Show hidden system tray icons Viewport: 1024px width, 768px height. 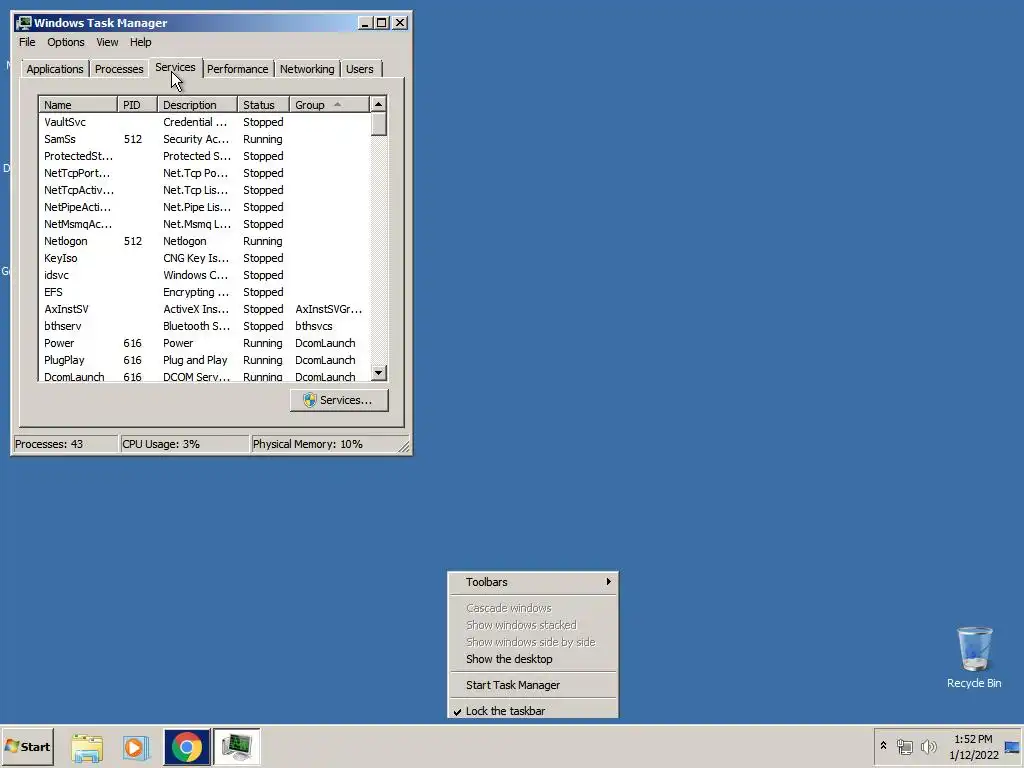tap(883, 746)
